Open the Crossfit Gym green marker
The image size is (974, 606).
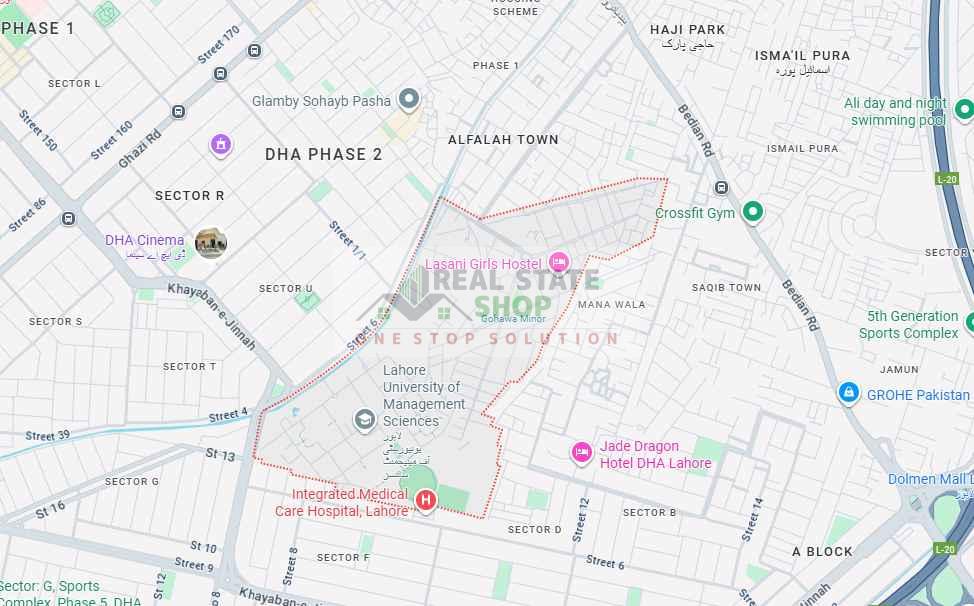pos(752,212)
